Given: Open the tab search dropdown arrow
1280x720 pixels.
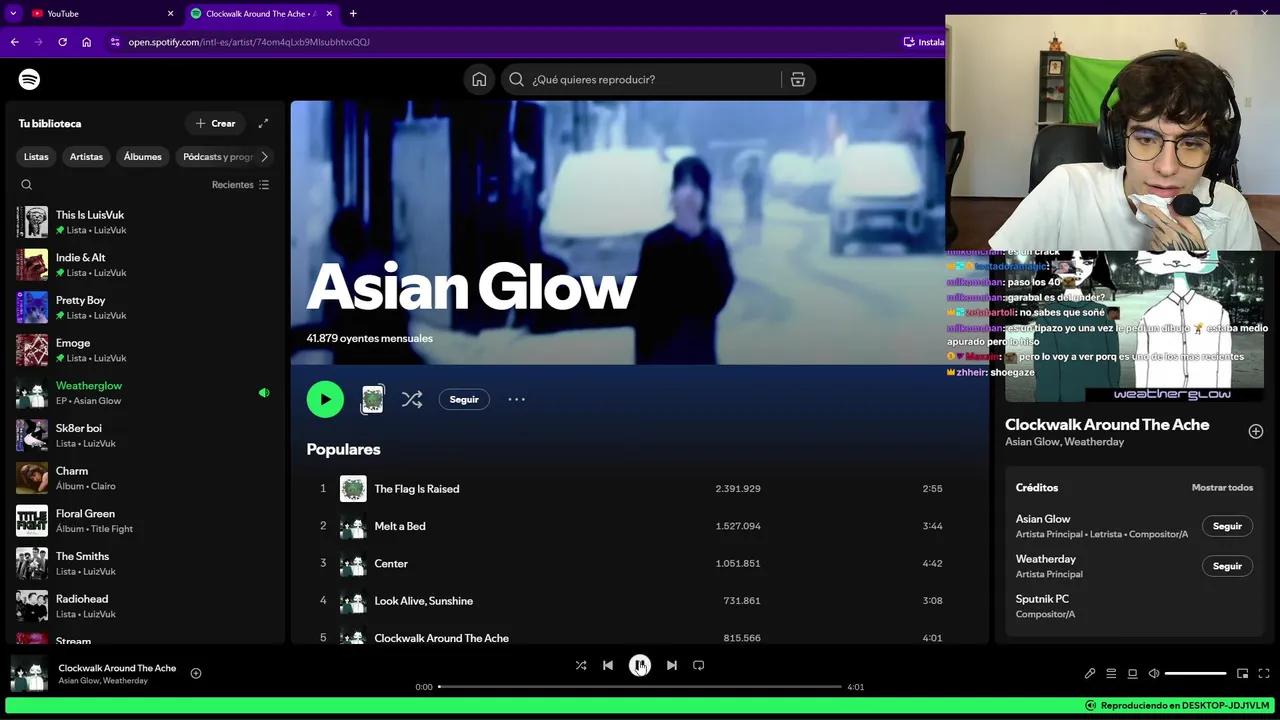Looking at the screenshot, I should click(13, 13).
